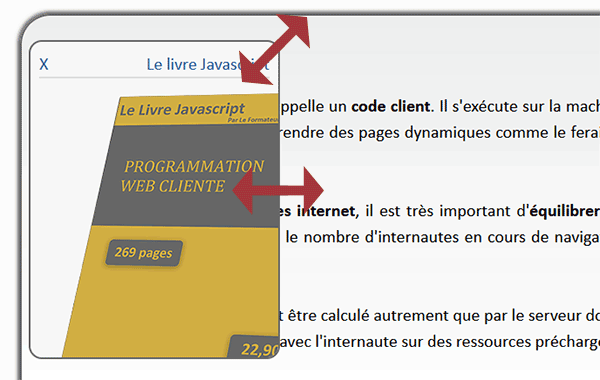Click the bold word 'internet' in the article

326,211
